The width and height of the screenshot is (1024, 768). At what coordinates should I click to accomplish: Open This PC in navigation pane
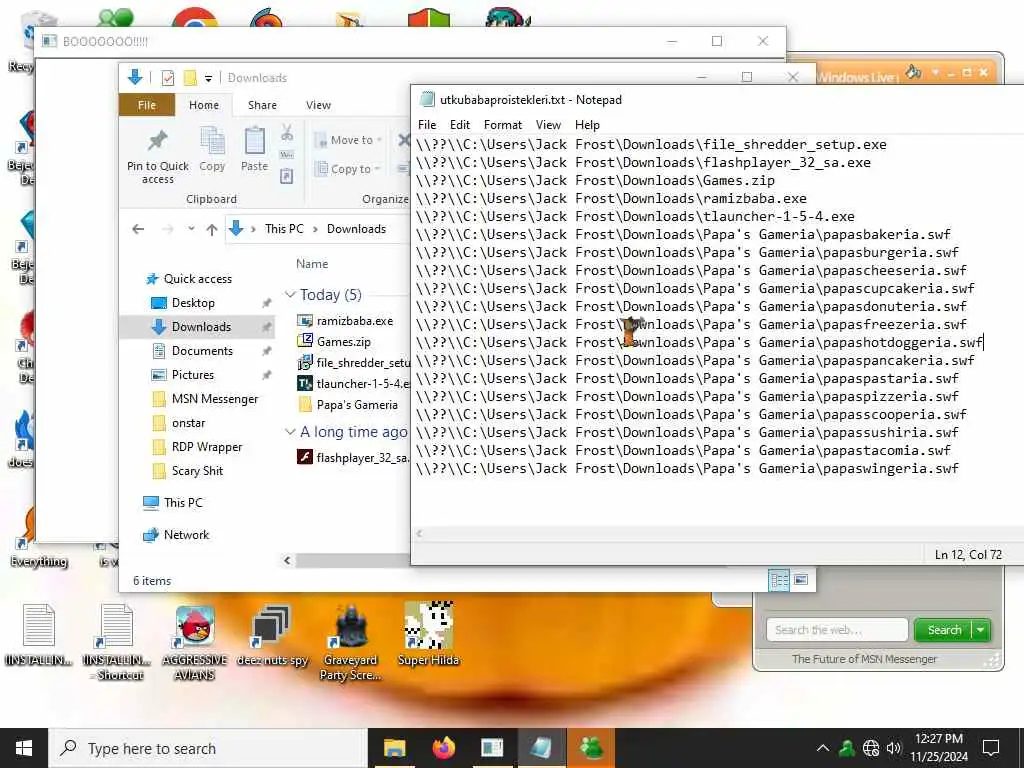(x=183, y=503)
